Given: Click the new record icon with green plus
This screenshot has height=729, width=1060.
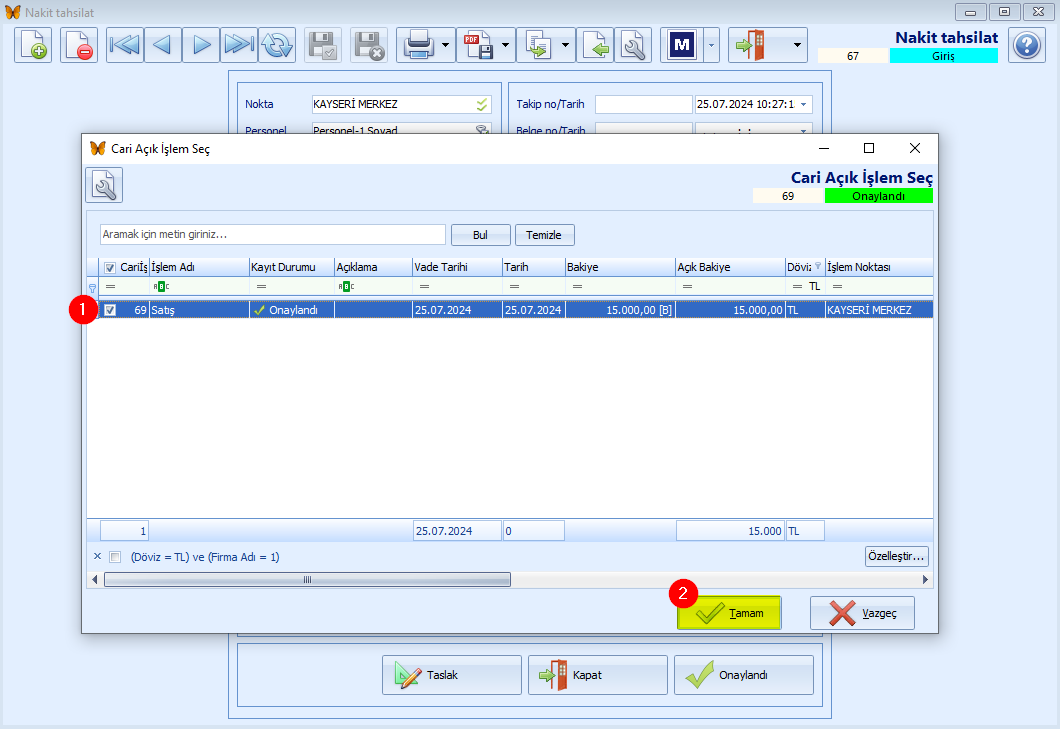Looking at the screenshot, I should coord(32,45).
